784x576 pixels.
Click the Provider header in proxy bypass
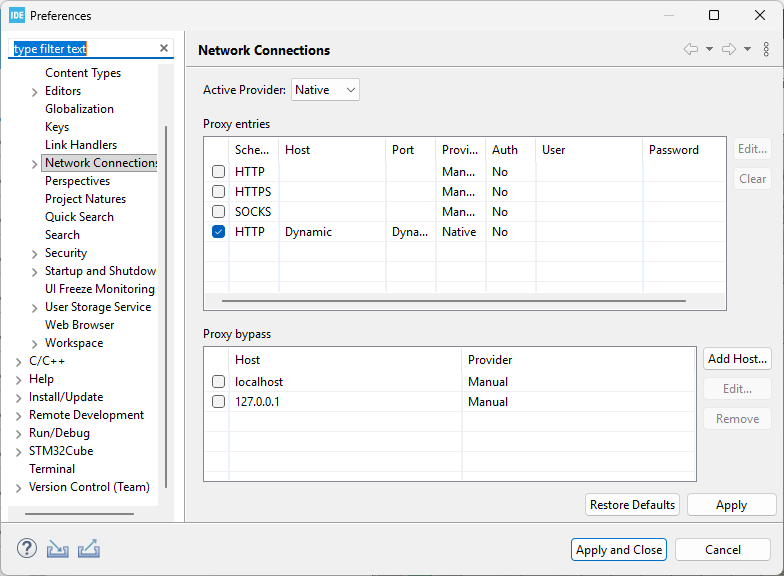coord(578,360)
